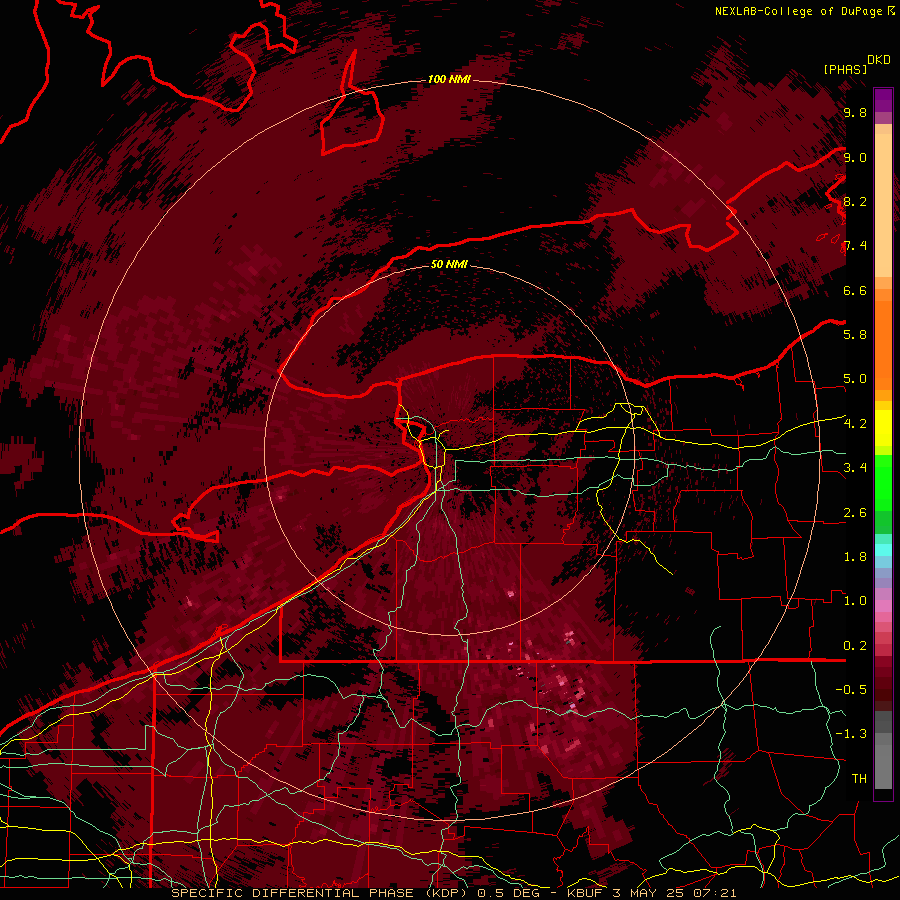Click the 5.8 scale value
Image resolution: width=900 pixels, height=900 pixels.
[855, 334]
